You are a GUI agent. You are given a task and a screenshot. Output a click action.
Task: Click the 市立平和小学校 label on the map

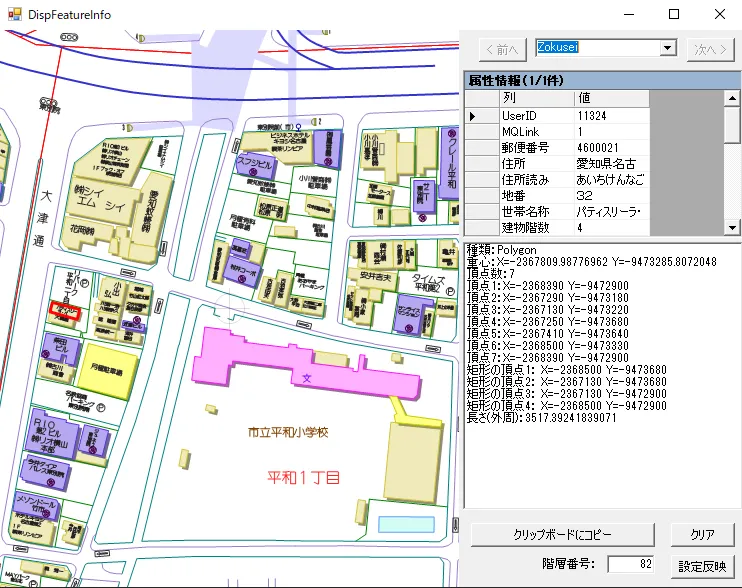tap(289, 432)
